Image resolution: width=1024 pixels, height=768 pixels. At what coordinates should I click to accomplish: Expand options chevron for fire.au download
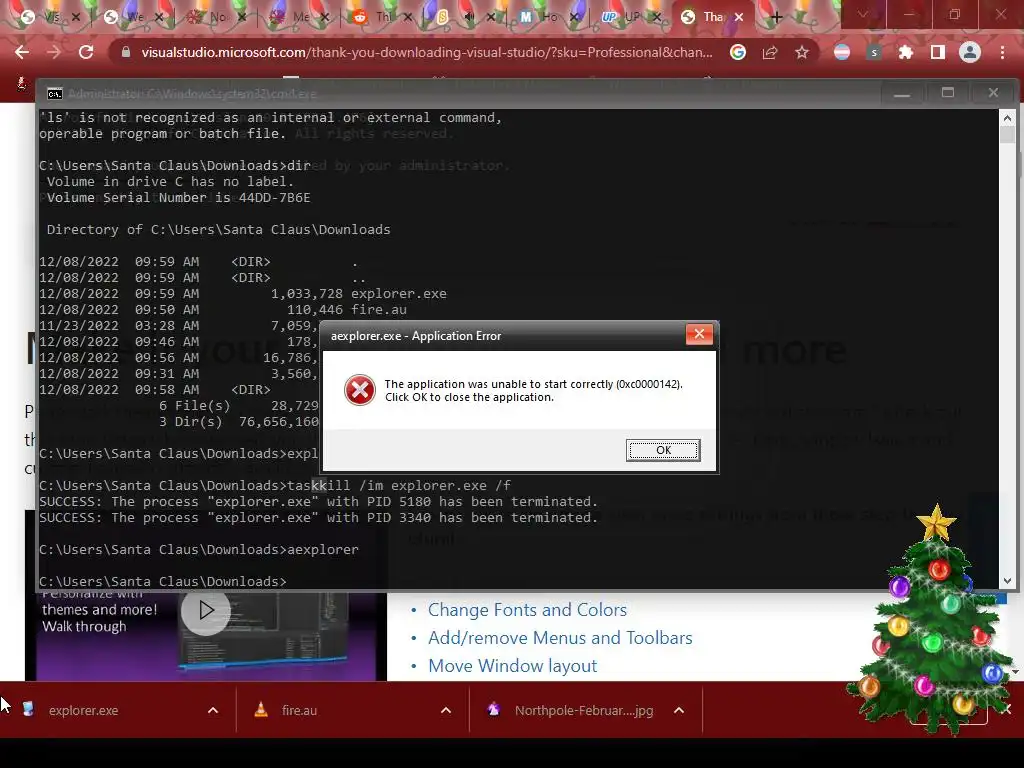point(446,711)
